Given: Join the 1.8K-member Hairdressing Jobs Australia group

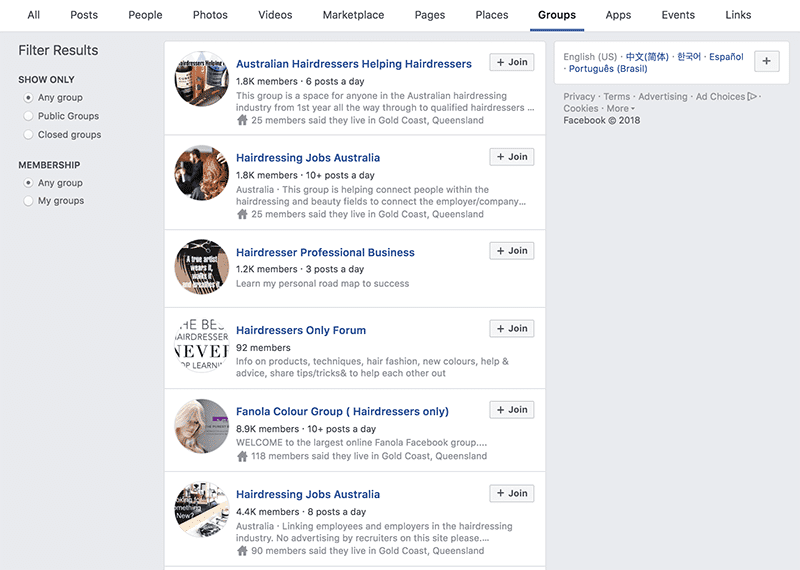Looking at the screenshot, I should click(x=512, y=157).
